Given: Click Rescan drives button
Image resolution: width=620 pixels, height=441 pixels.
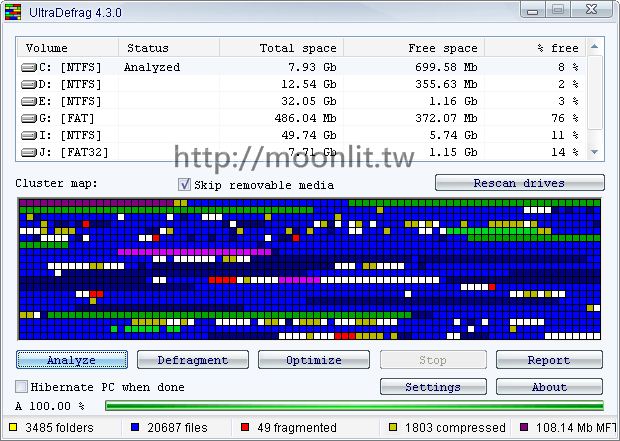Looking at the screenshot, I should (520, 183).
